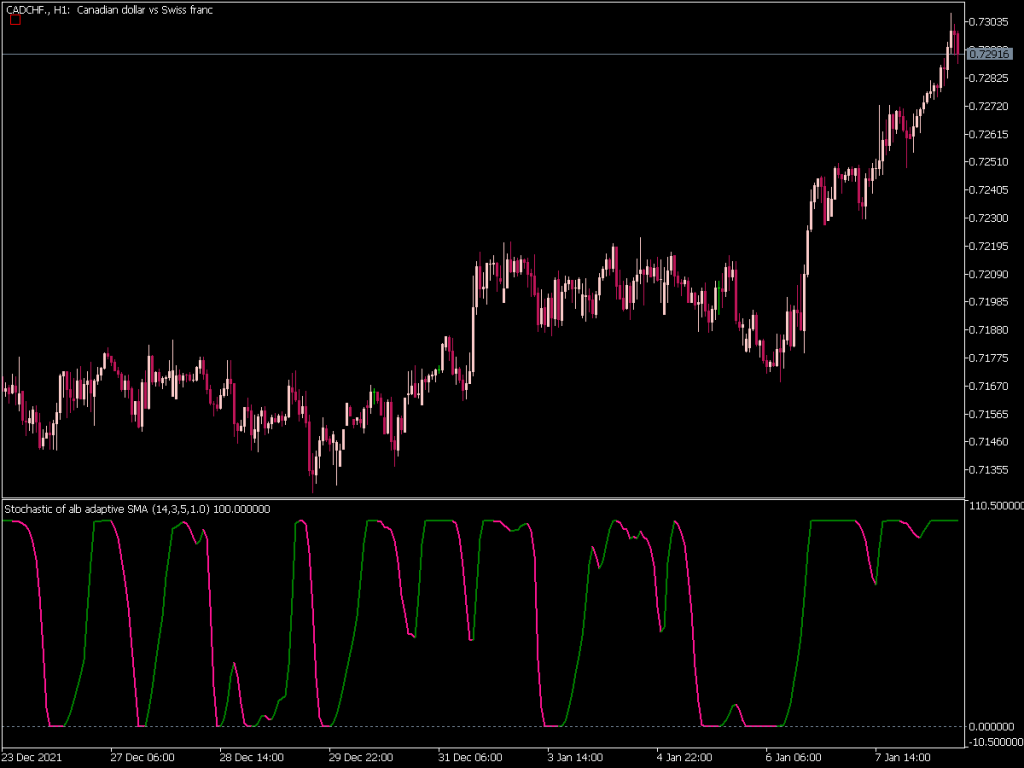Click the 23 Dec 2021 time axis label
1024x768 pixels.
pos(31,758)
